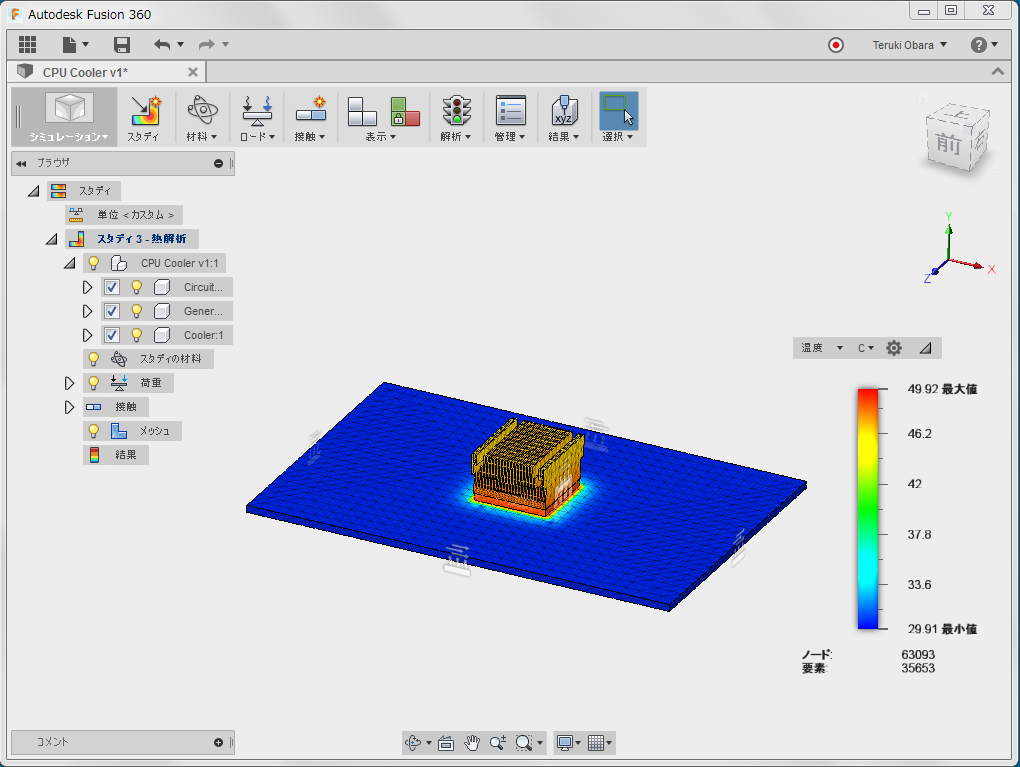Redo the last action
The image size is (1020, 767).
(207, 44)
